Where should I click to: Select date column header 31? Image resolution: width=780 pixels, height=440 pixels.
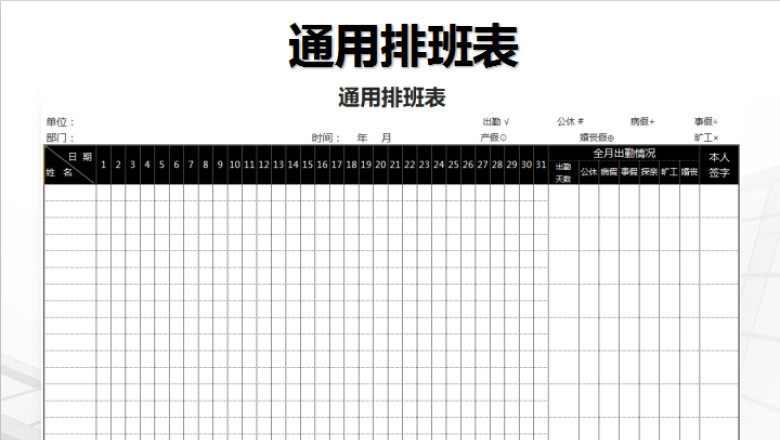[541, 165]
